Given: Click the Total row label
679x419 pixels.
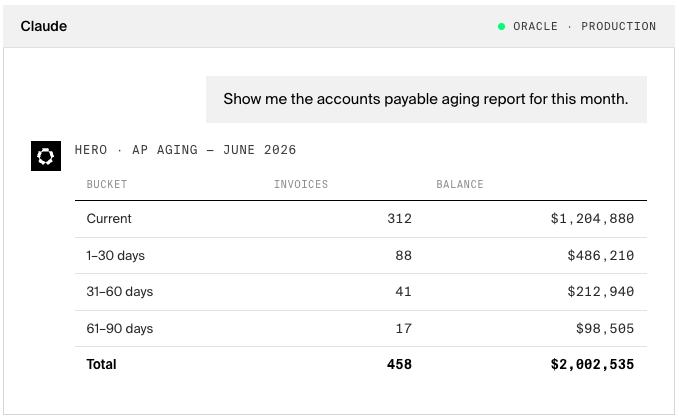Looking at the screenshot, I should (x=101, y=364).
